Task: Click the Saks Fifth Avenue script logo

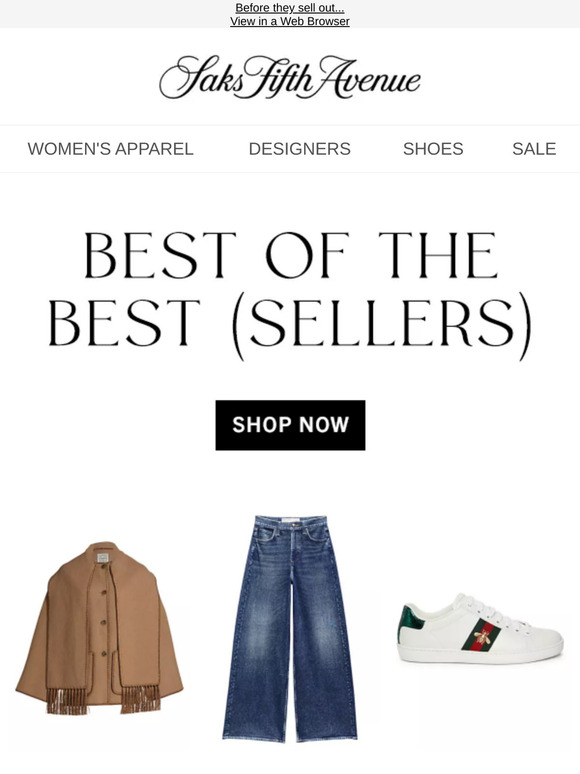Action: (x=290, y=77)
